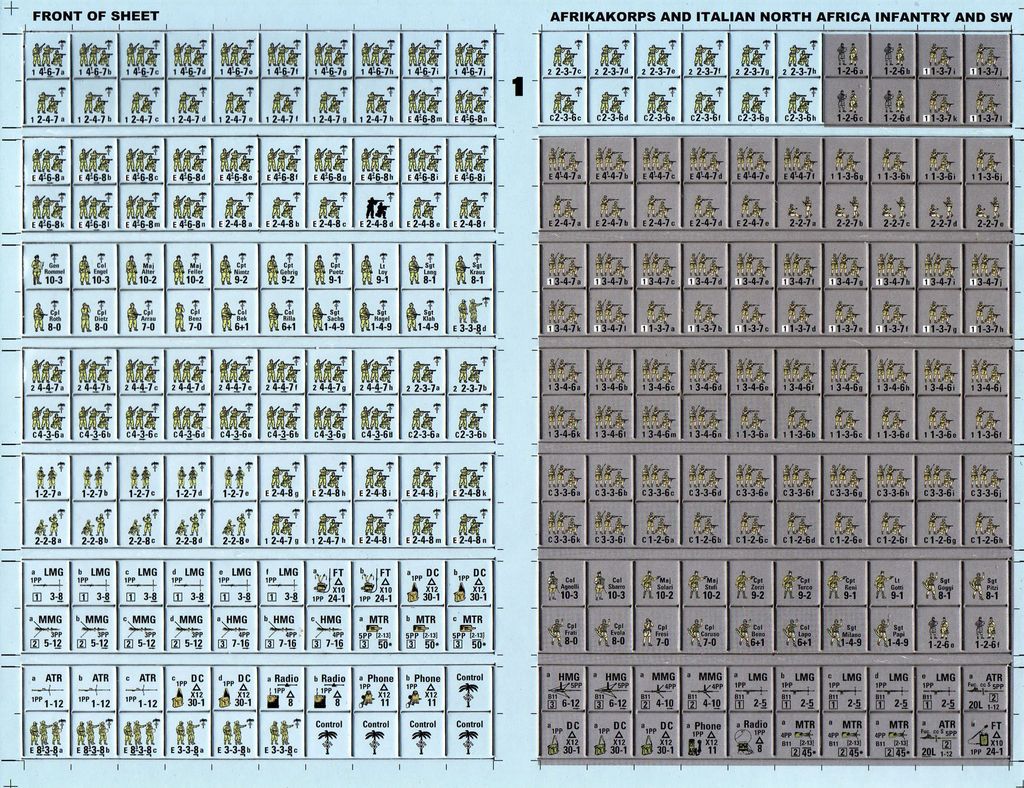Pick the Cpt Zorzi 9-2 counter
The width and height of the screenshot is (1024, 788).
tap(752, 586)
